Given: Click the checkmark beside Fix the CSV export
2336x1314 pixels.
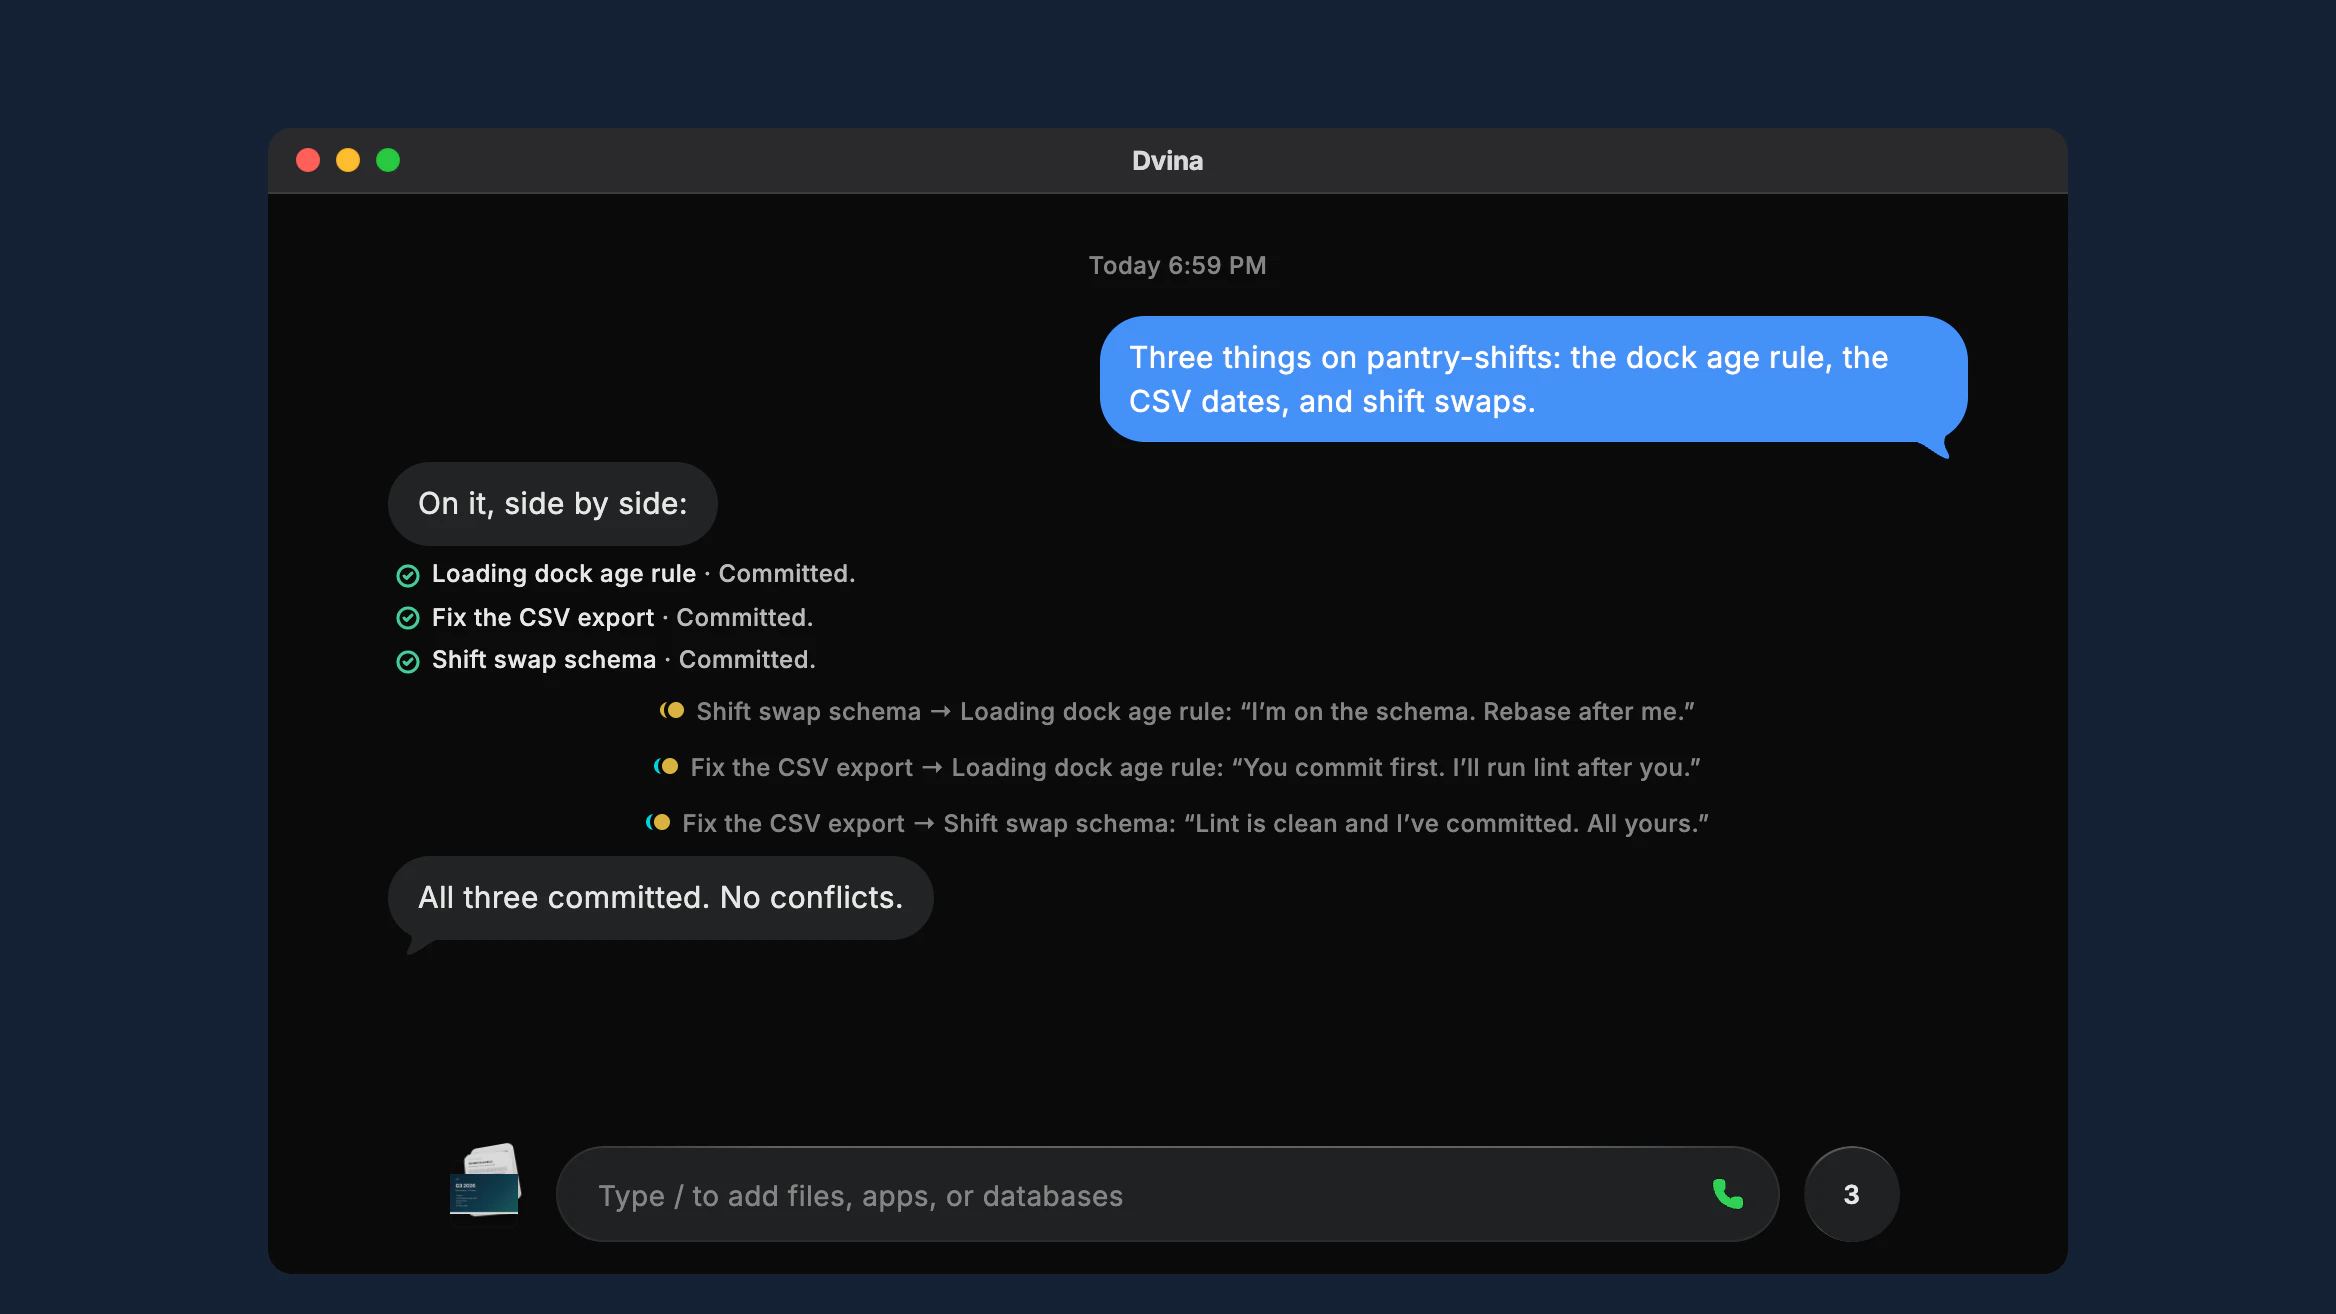Looking at the screenshot, I should [408, 618].
